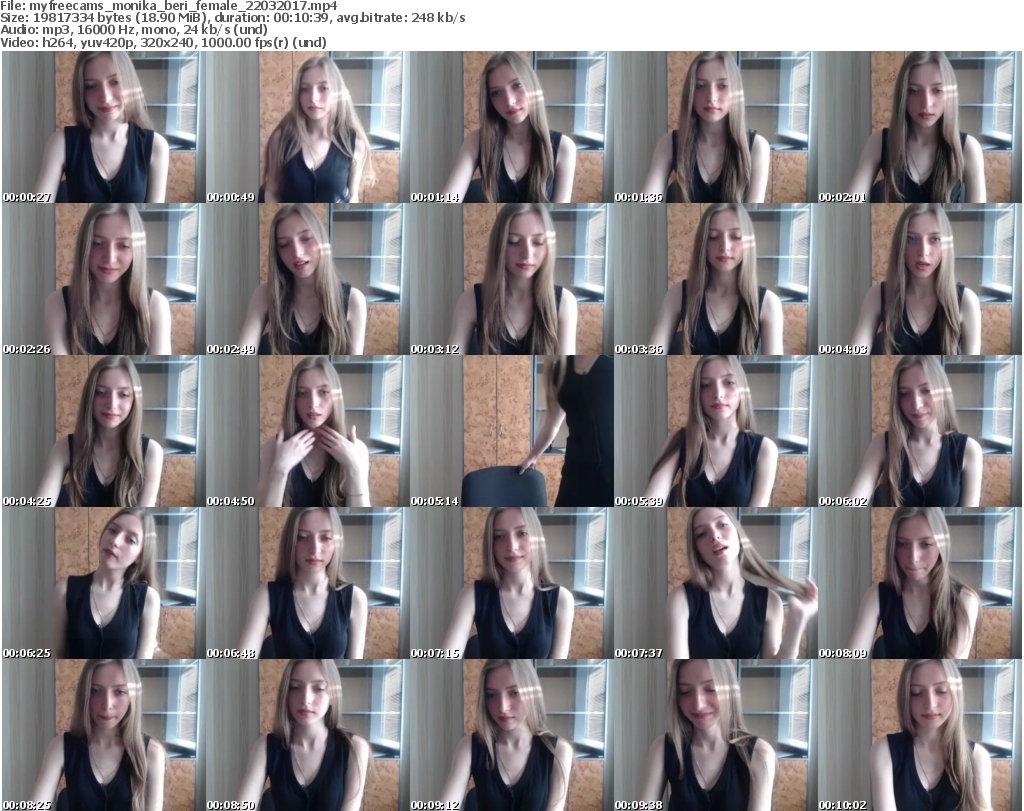Click the Audio mp3 info line
This screenshot has height=811, width=1024.
[x=134, y=30]
